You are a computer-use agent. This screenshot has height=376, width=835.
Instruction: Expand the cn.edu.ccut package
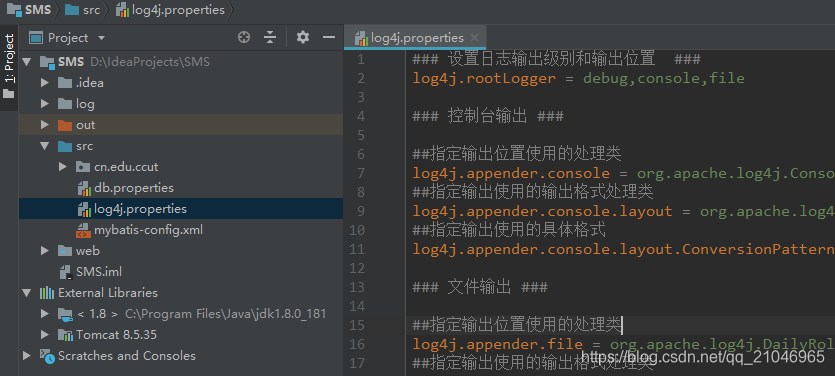[x=63, y=167]
